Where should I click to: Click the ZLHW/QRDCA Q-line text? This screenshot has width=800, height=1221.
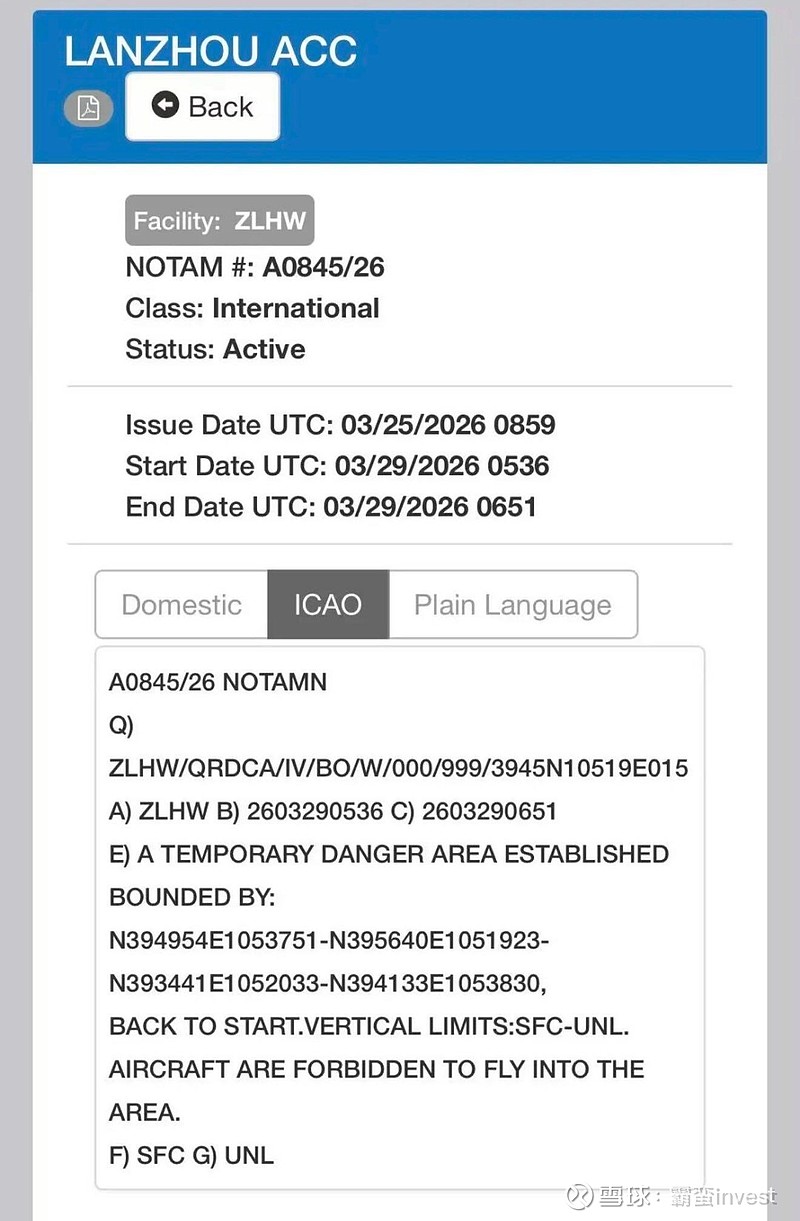click(398, 768)
